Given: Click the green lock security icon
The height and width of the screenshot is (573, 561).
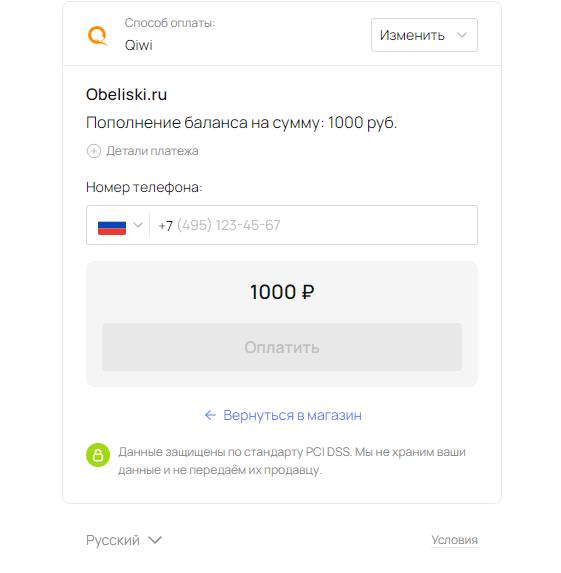Looking at the screenshot, I should (98, 455).
